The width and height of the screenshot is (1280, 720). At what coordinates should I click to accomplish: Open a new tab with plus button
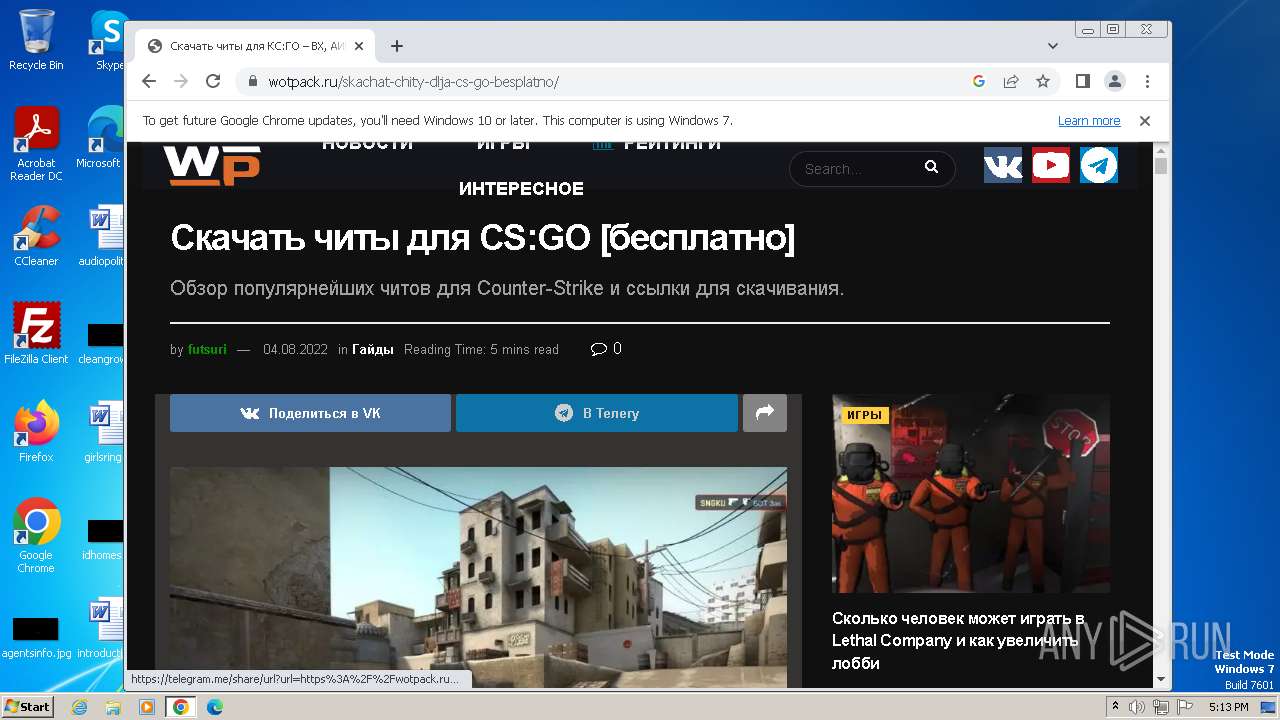pyautogui.click(x=397, y=46)
